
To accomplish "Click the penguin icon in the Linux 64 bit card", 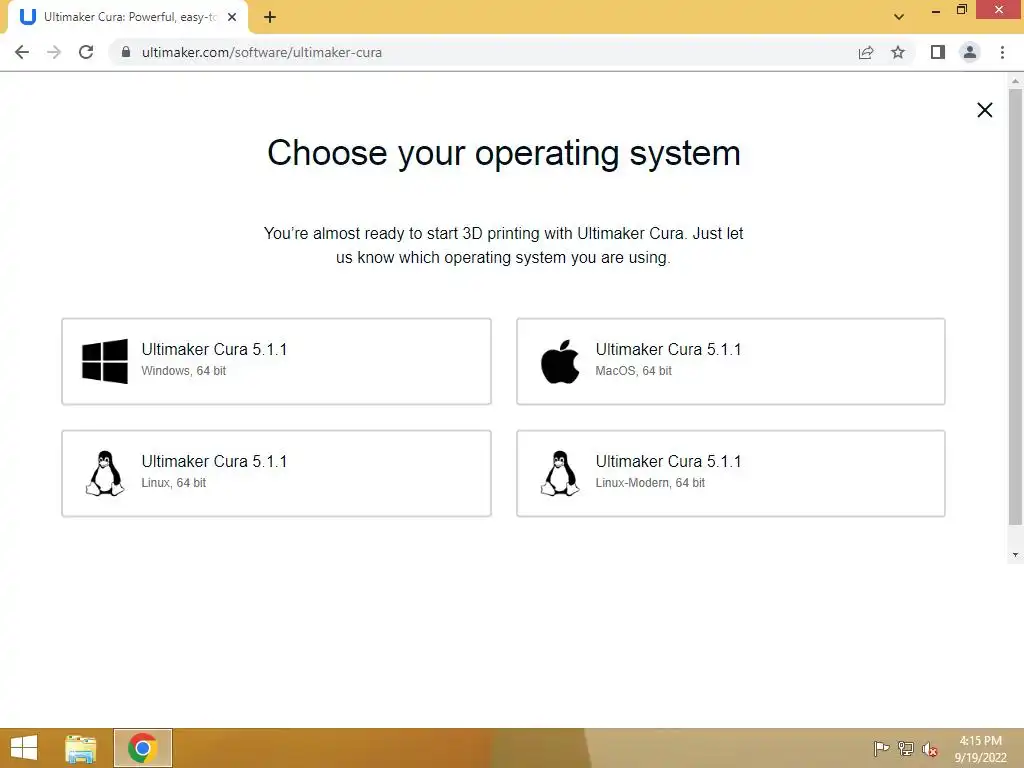I will pyautogui.click(x=104, y=473).
